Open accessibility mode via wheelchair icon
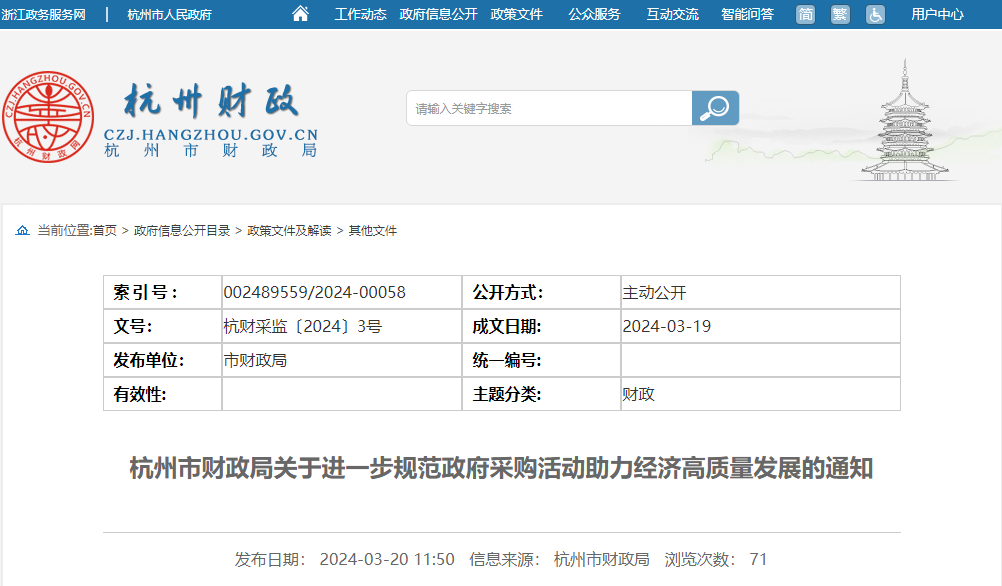The width and height of the screenshot is (1002, 586). click(875, 14)
